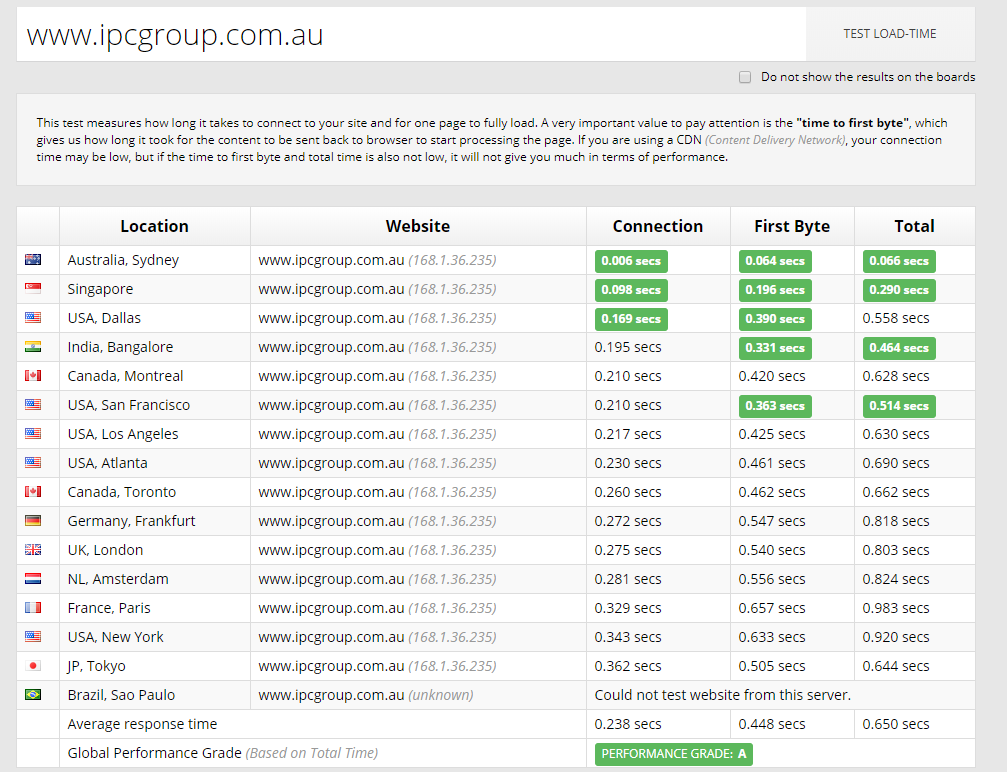Click the bold 'time to first byte' text
Image resolution: width=1007 pixels, height=772 pixels.
(x=852, y=123)
